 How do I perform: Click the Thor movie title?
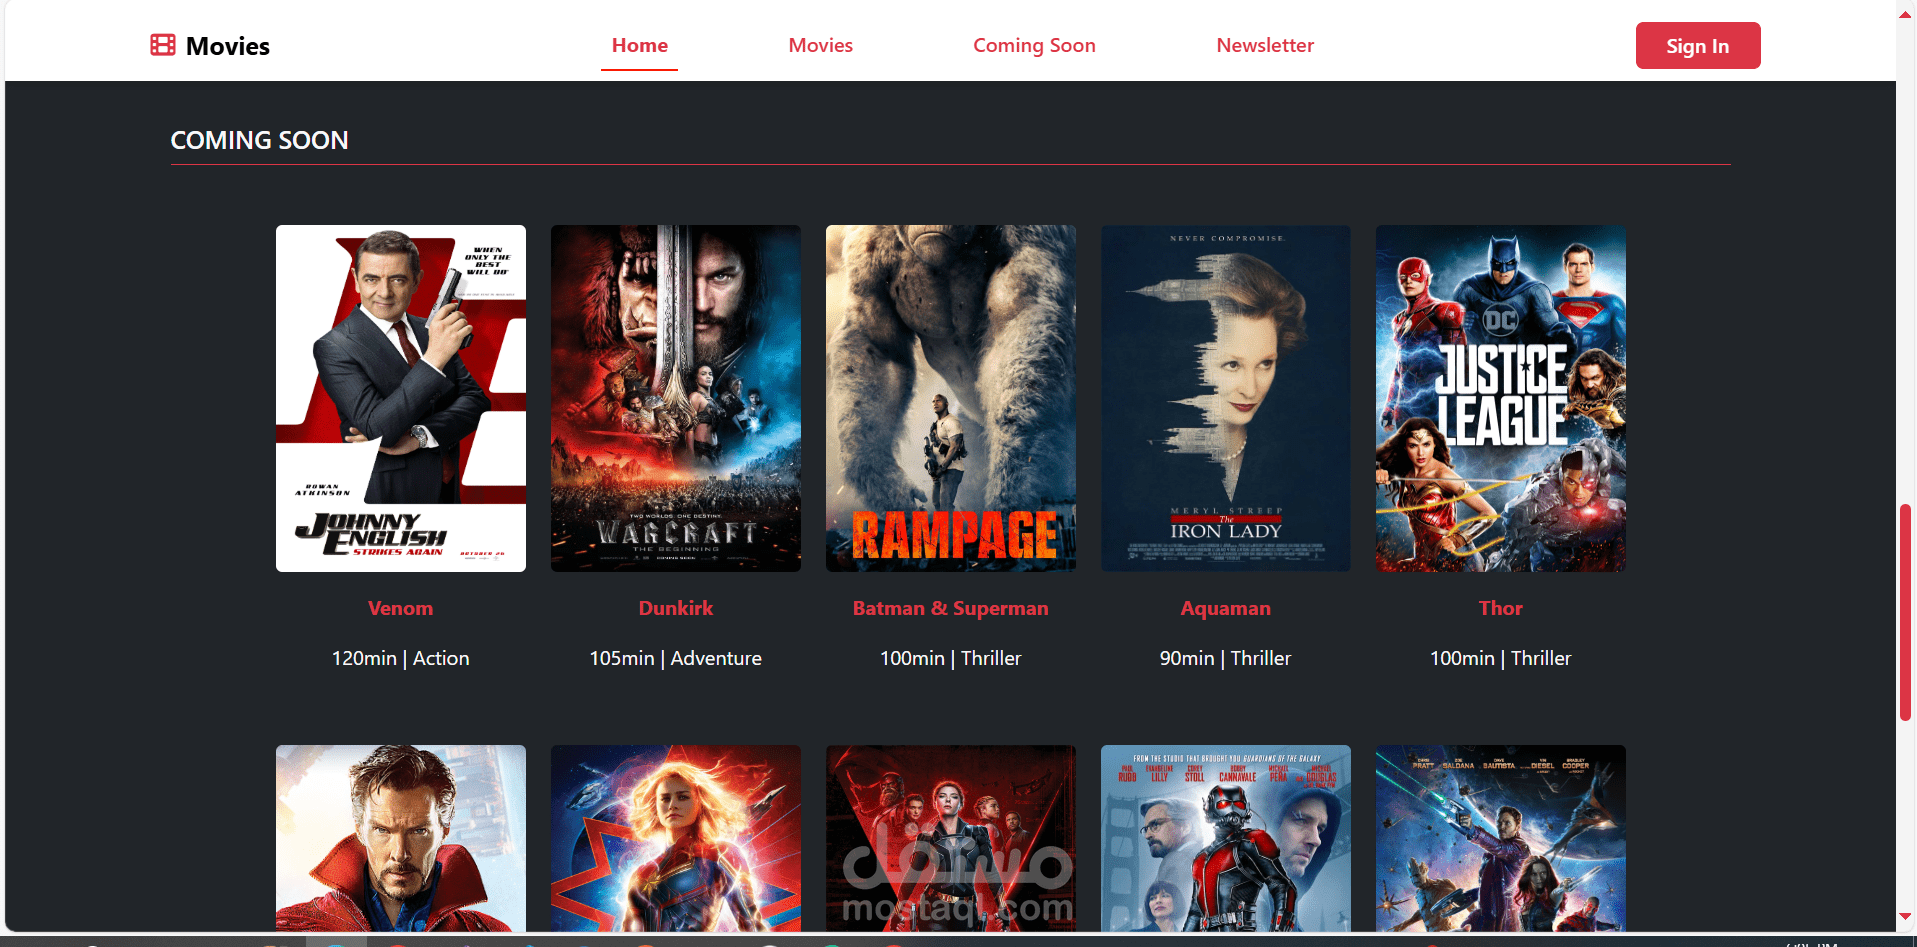(1501, 608)
